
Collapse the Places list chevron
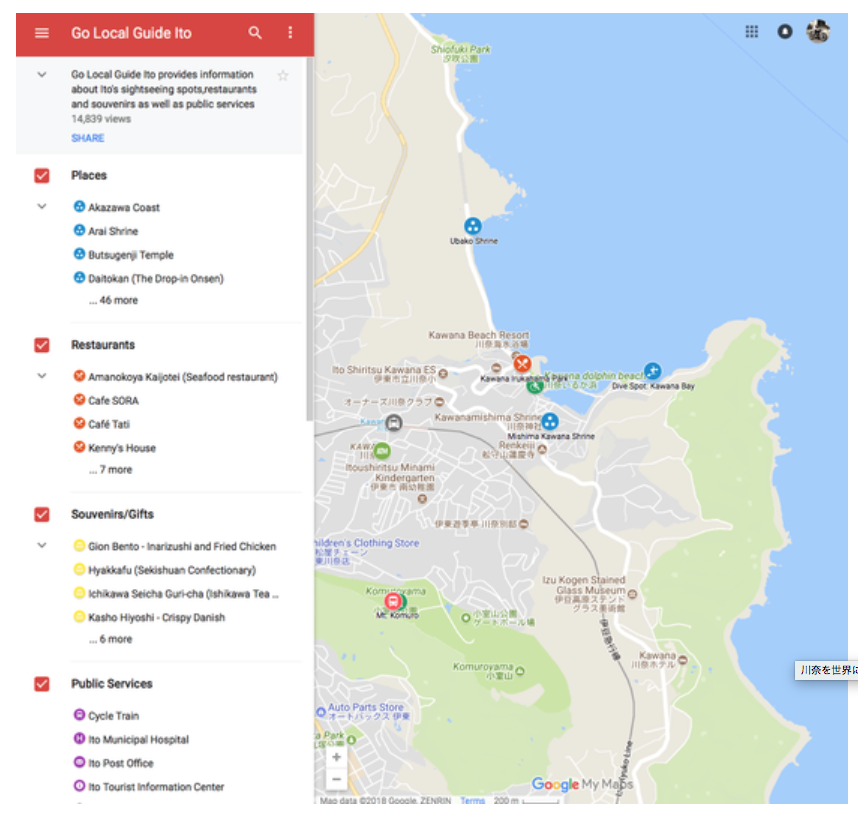point(42,207)
